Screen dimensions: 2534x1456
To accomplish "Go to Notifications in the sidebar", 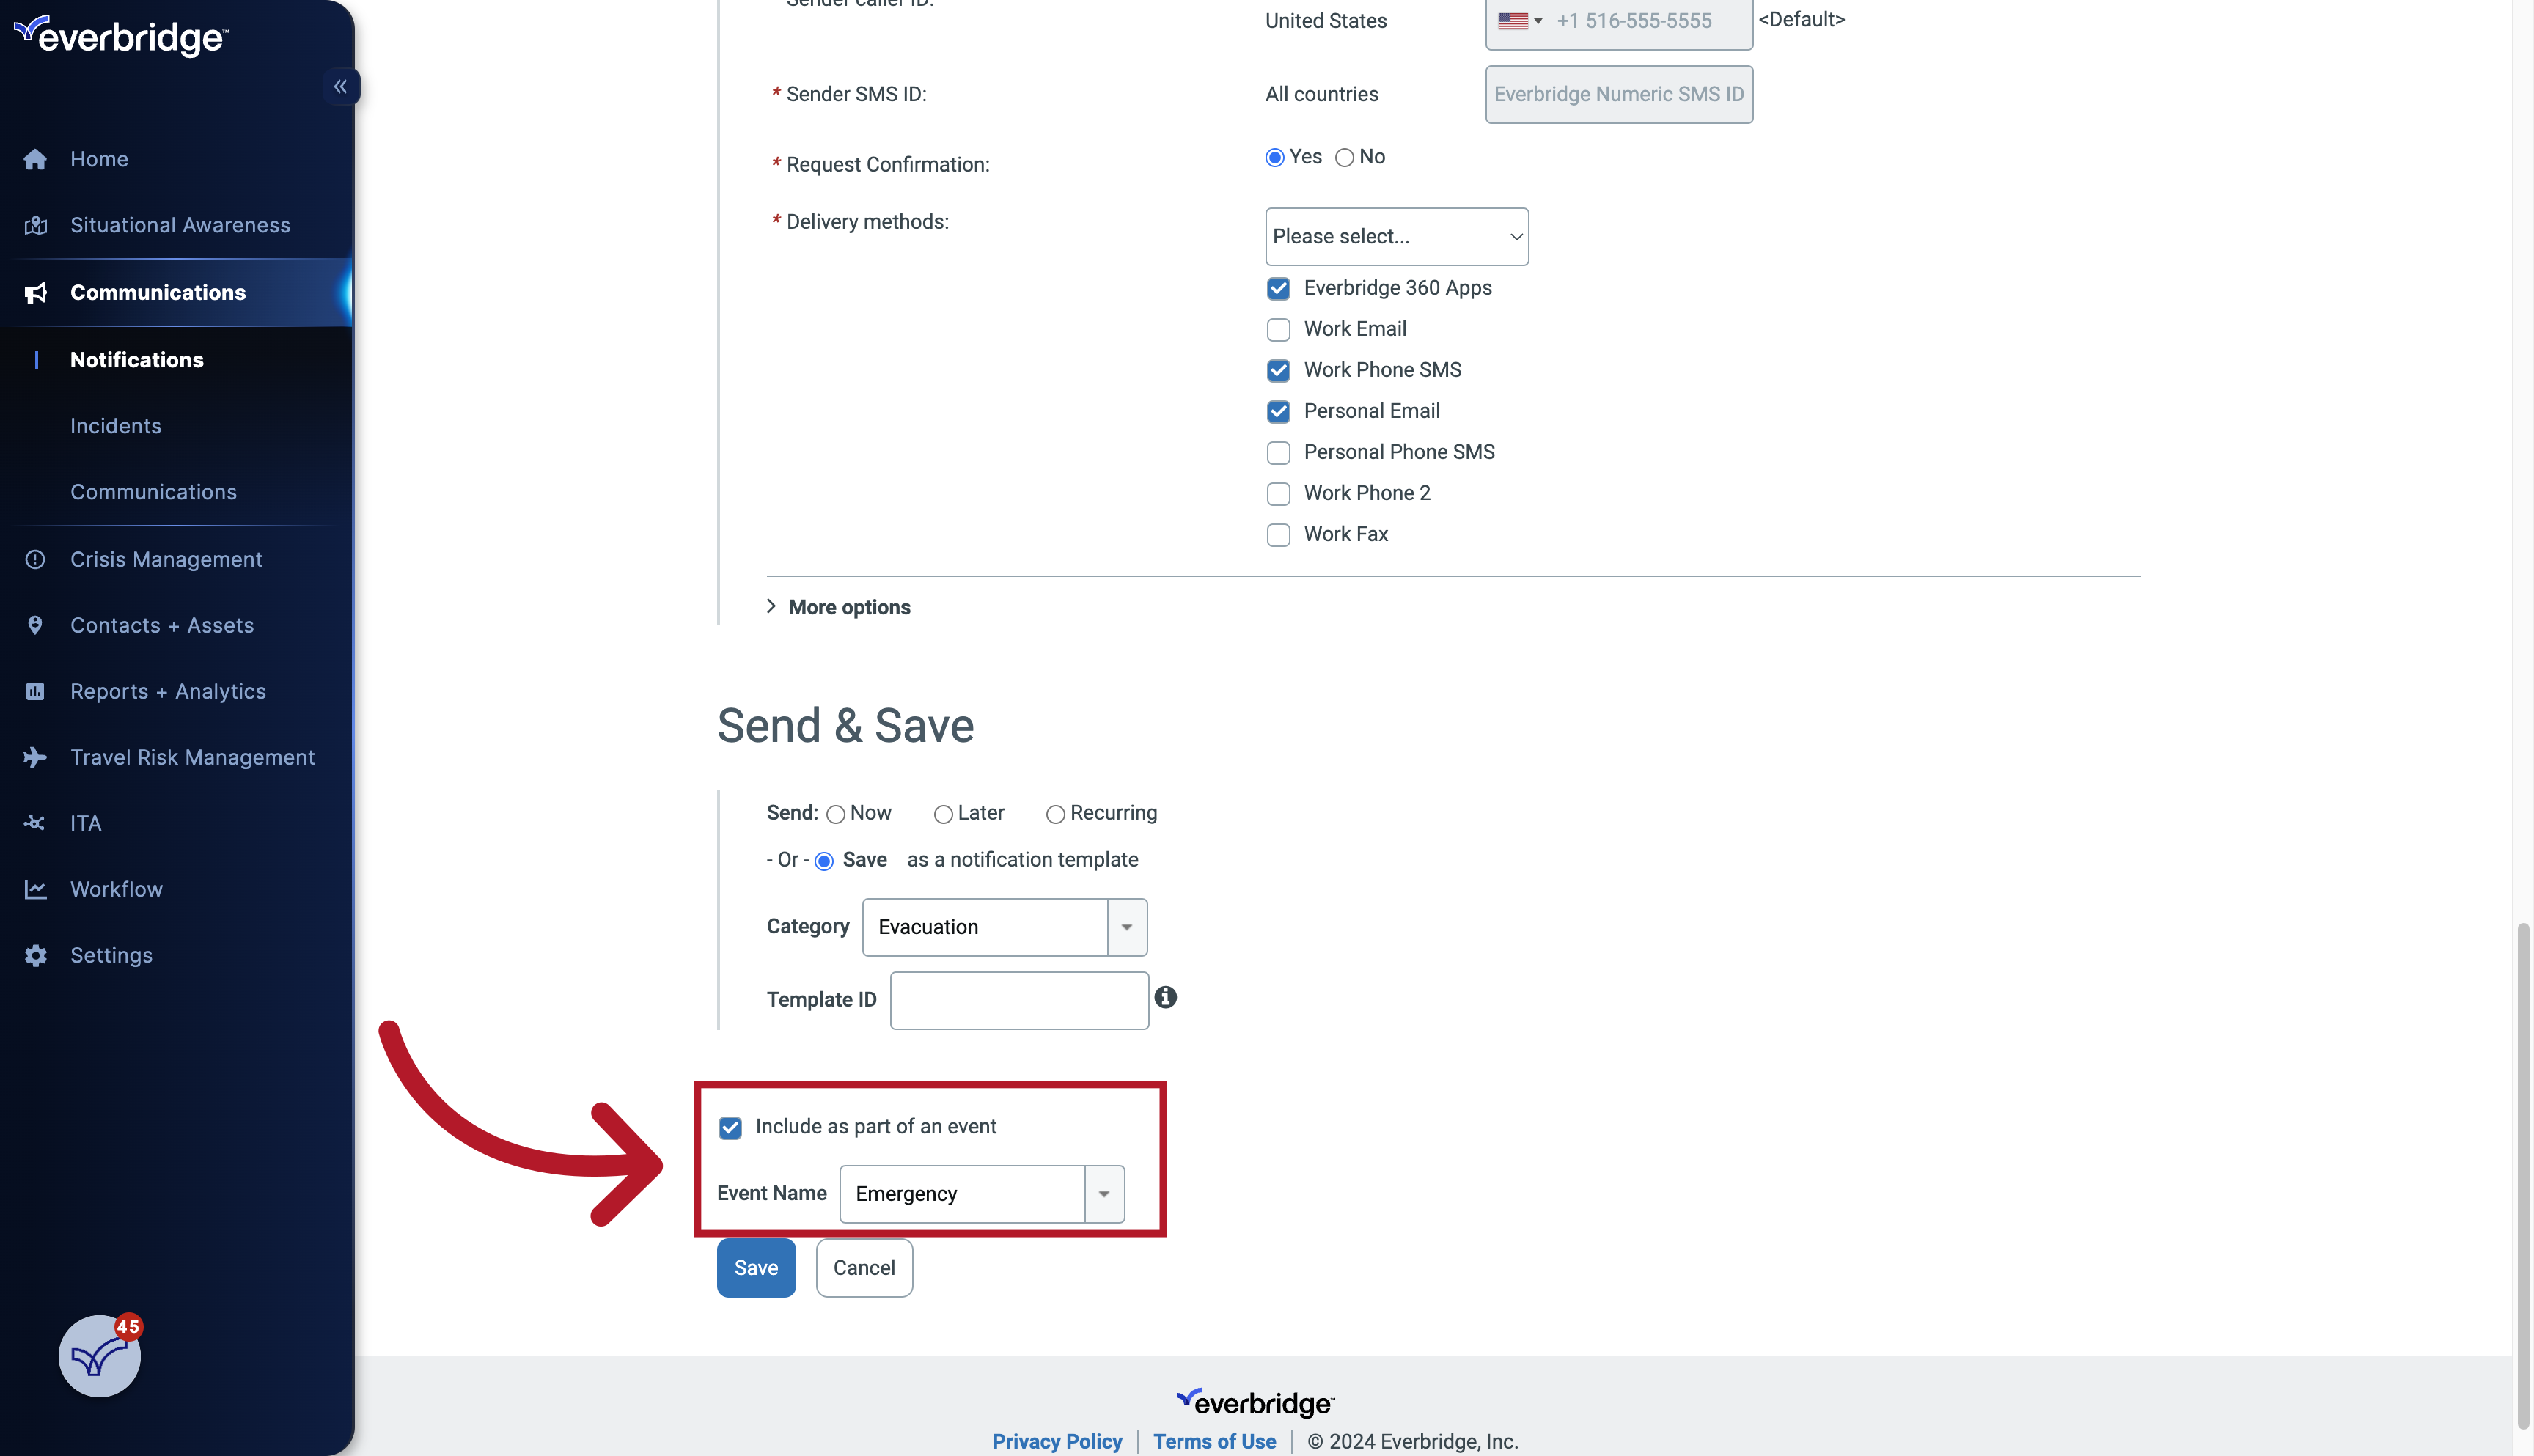I will [x=137, y=359].
